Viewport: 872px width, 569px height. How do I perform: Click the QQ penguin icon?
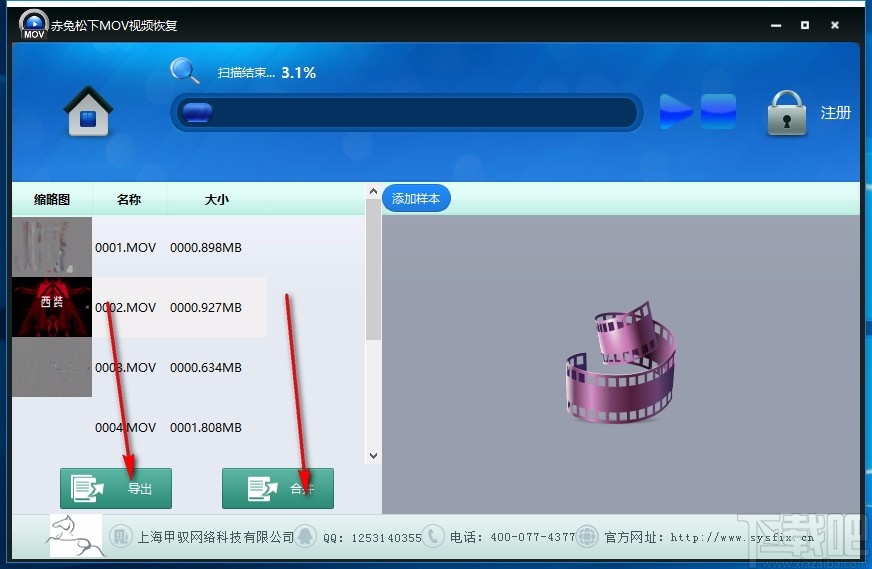click(305, 537)
